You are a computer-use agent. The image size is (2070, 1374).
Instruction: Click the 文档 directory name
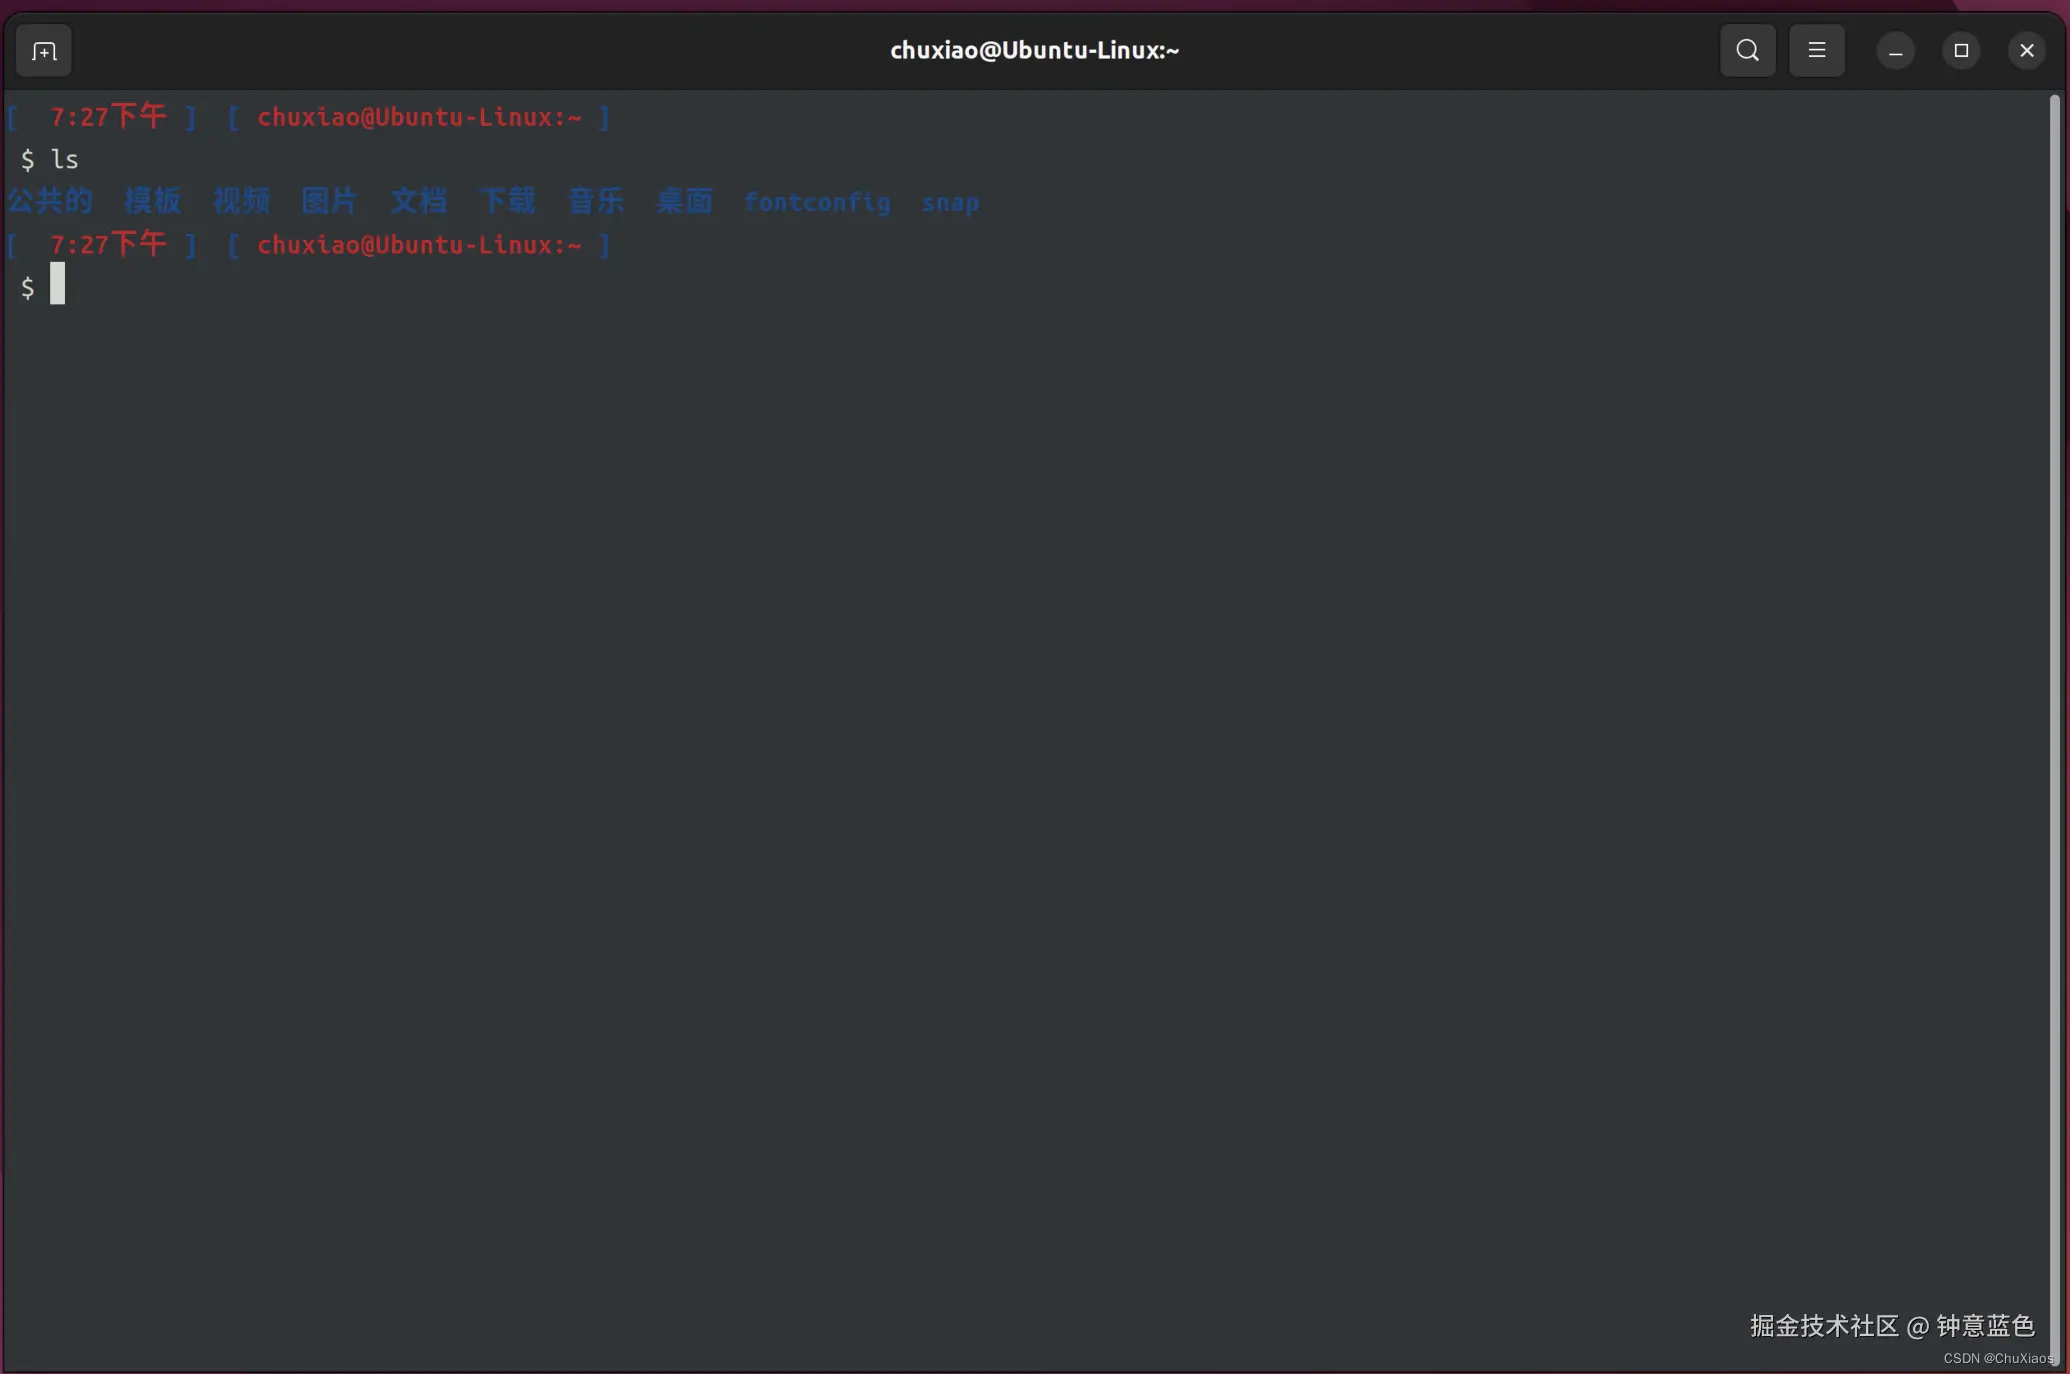[x=418, y=202]
